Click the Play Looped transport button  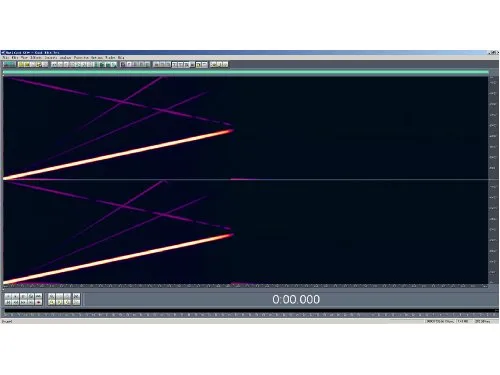pyautogui.click(x=38, y=296)
